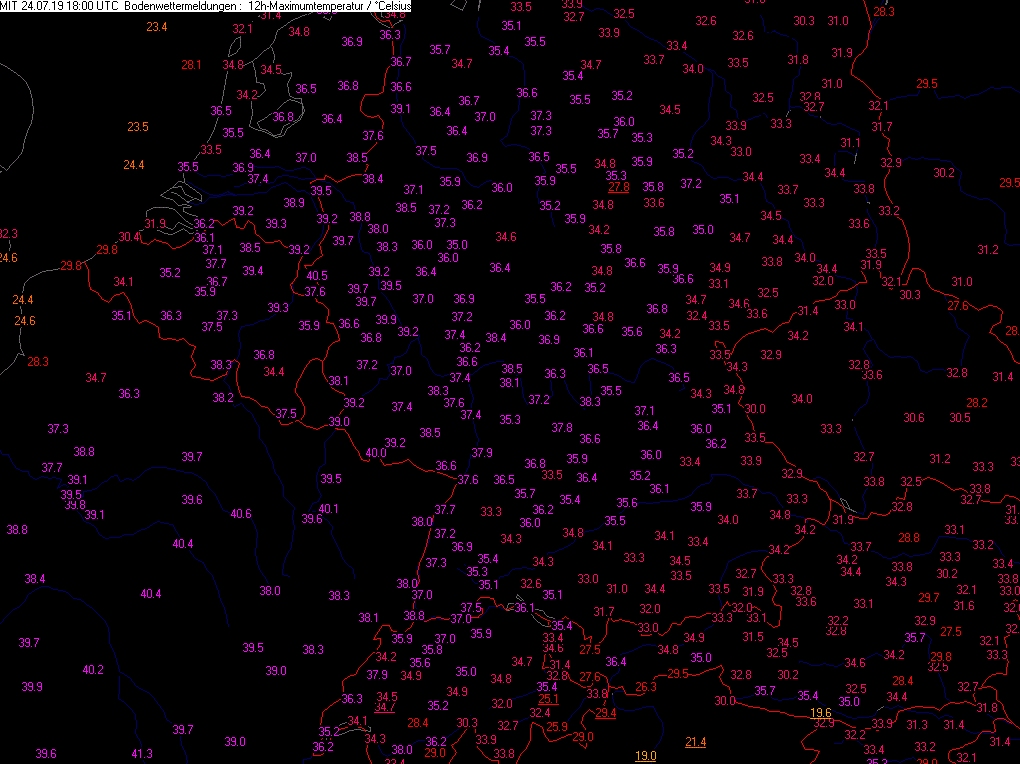Click the underlined 25.1 temperature value
The image size is (1020, 764).
tap(548, 698)
